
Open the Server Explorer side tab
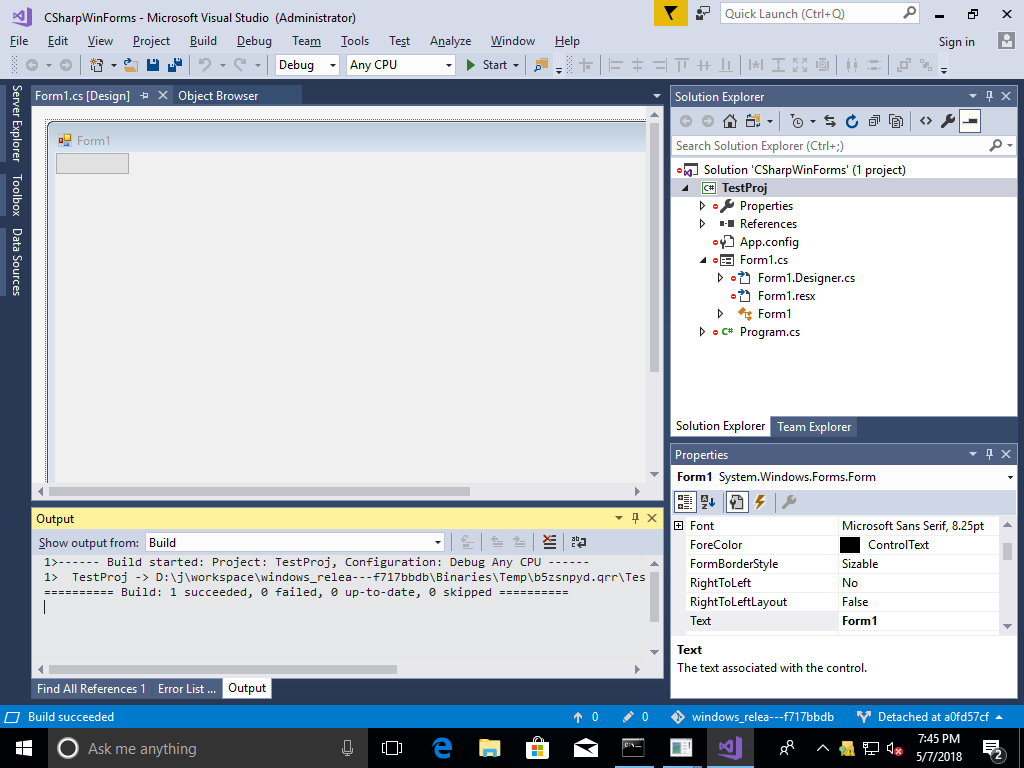tap(16, 123)
